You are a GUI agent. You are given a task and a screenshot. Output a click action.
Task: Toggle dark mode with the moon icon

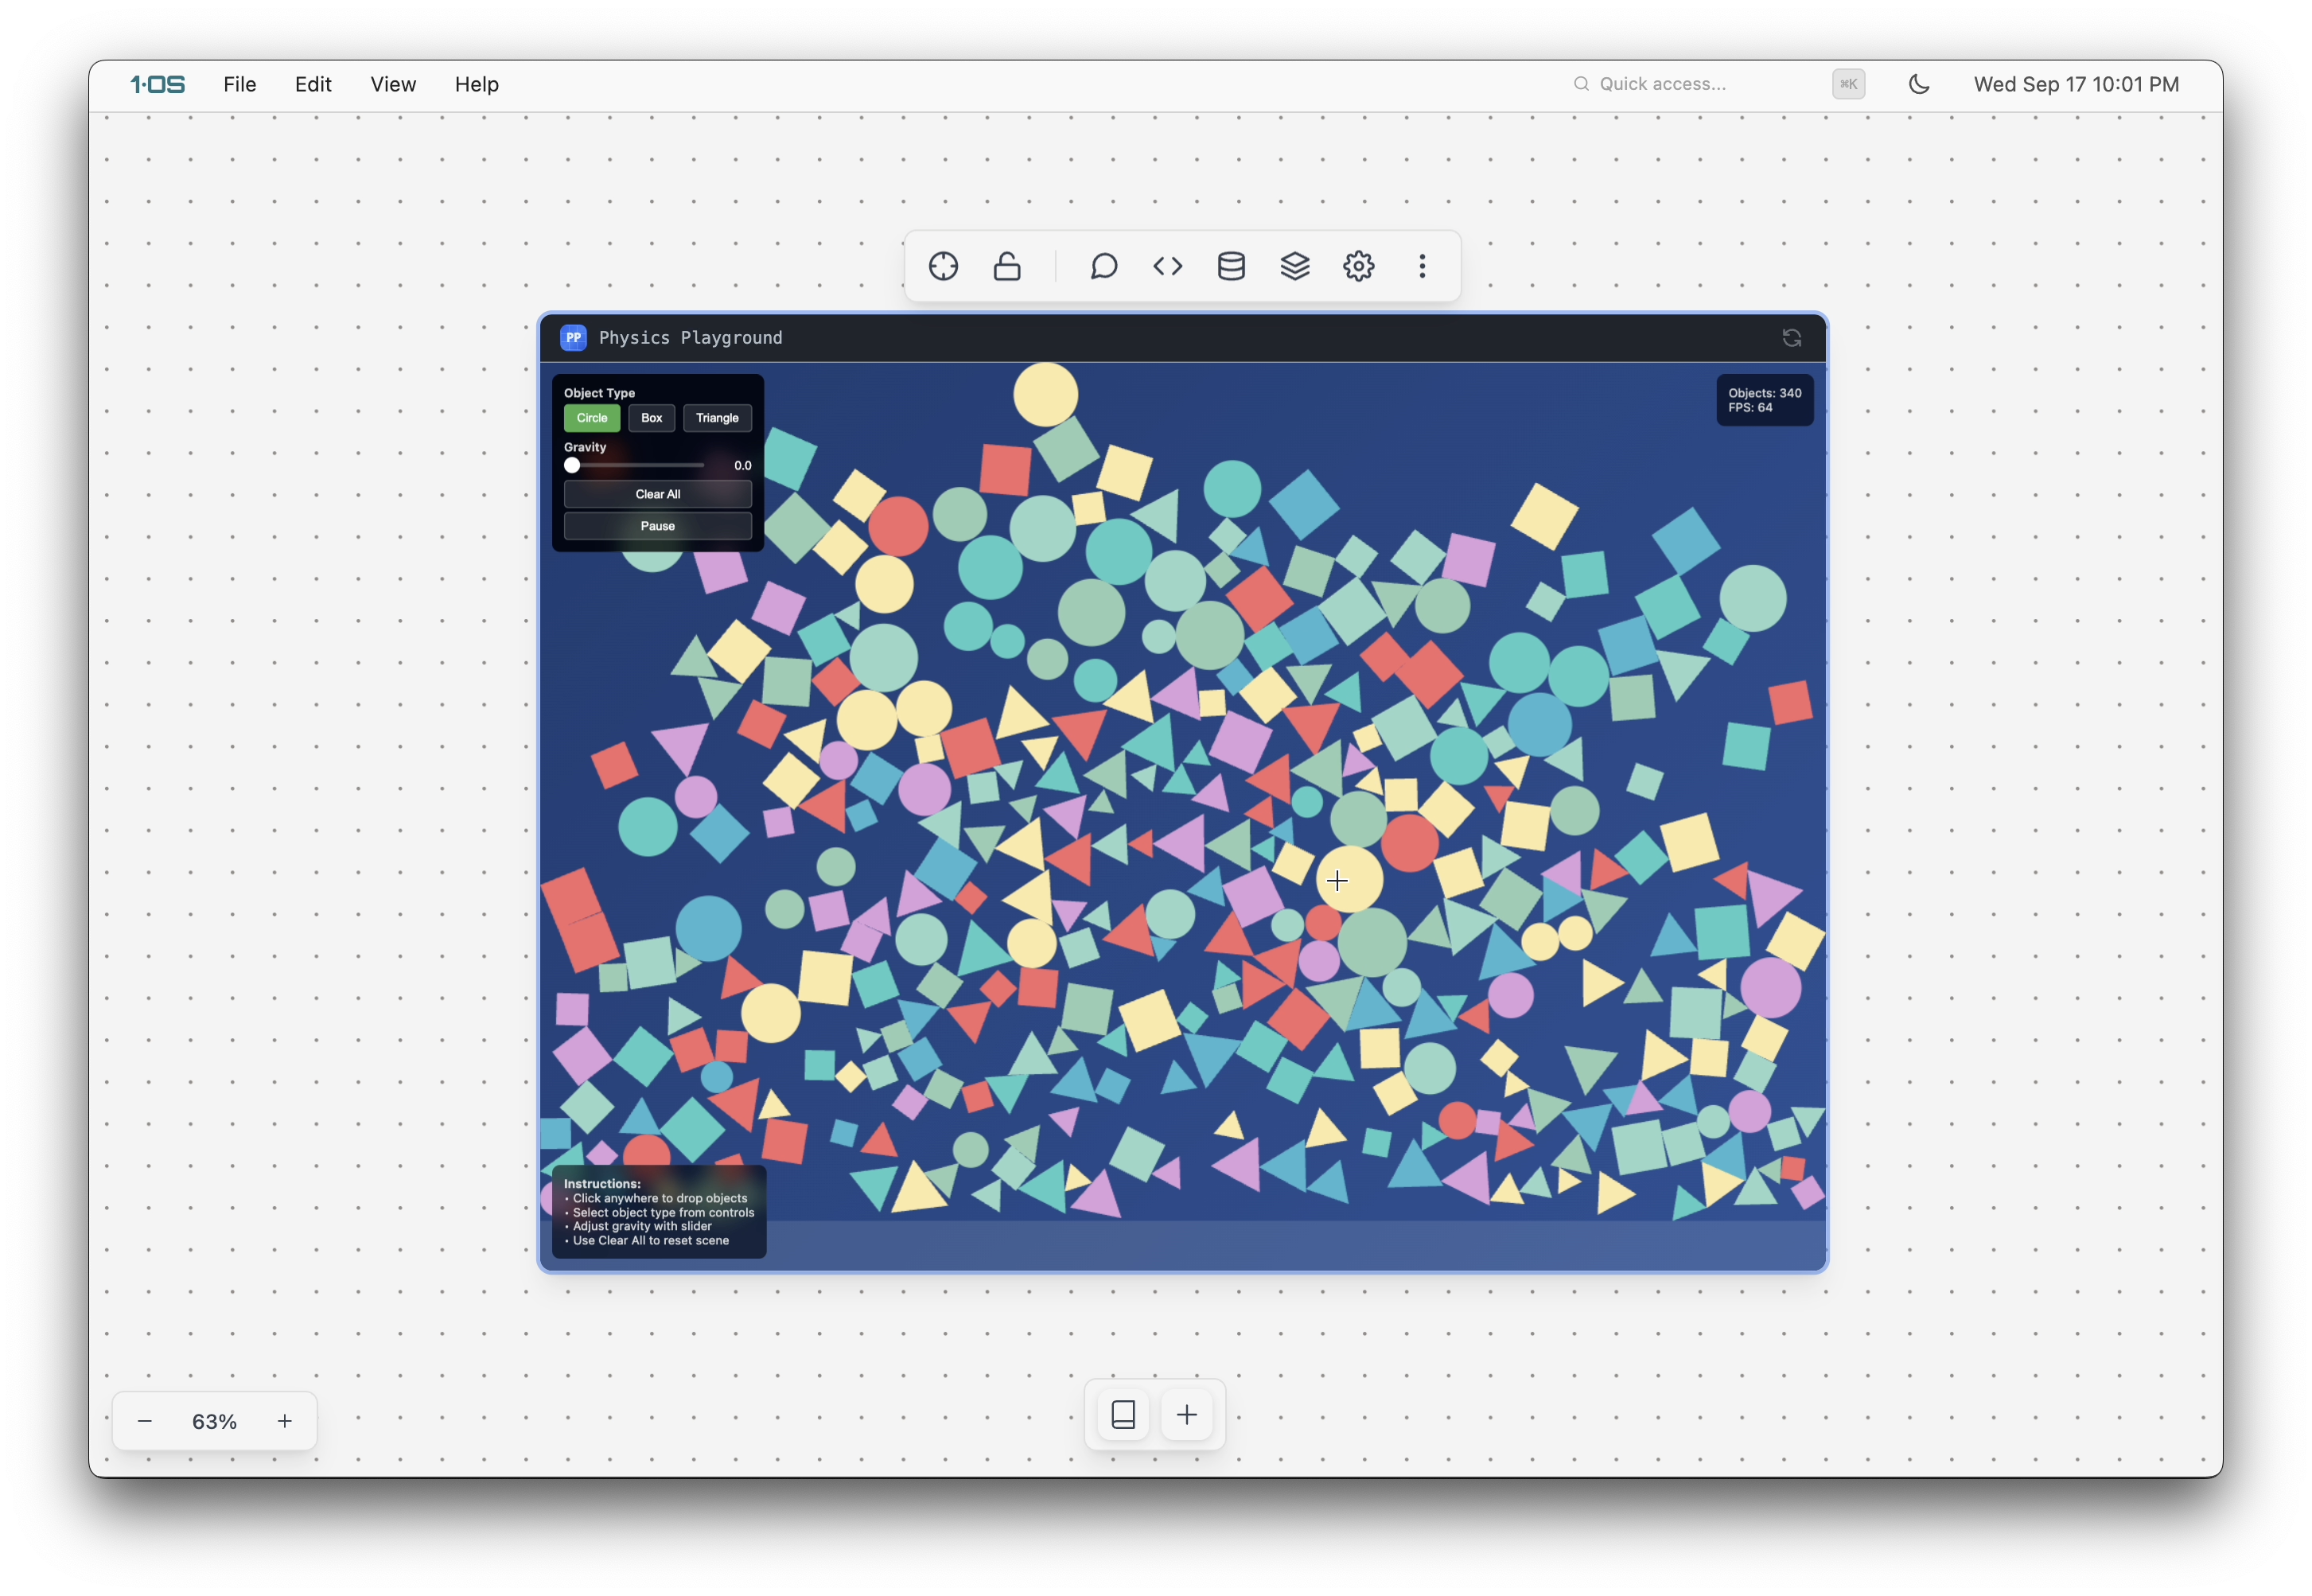pyautogui.click(x=1918, y=84)
